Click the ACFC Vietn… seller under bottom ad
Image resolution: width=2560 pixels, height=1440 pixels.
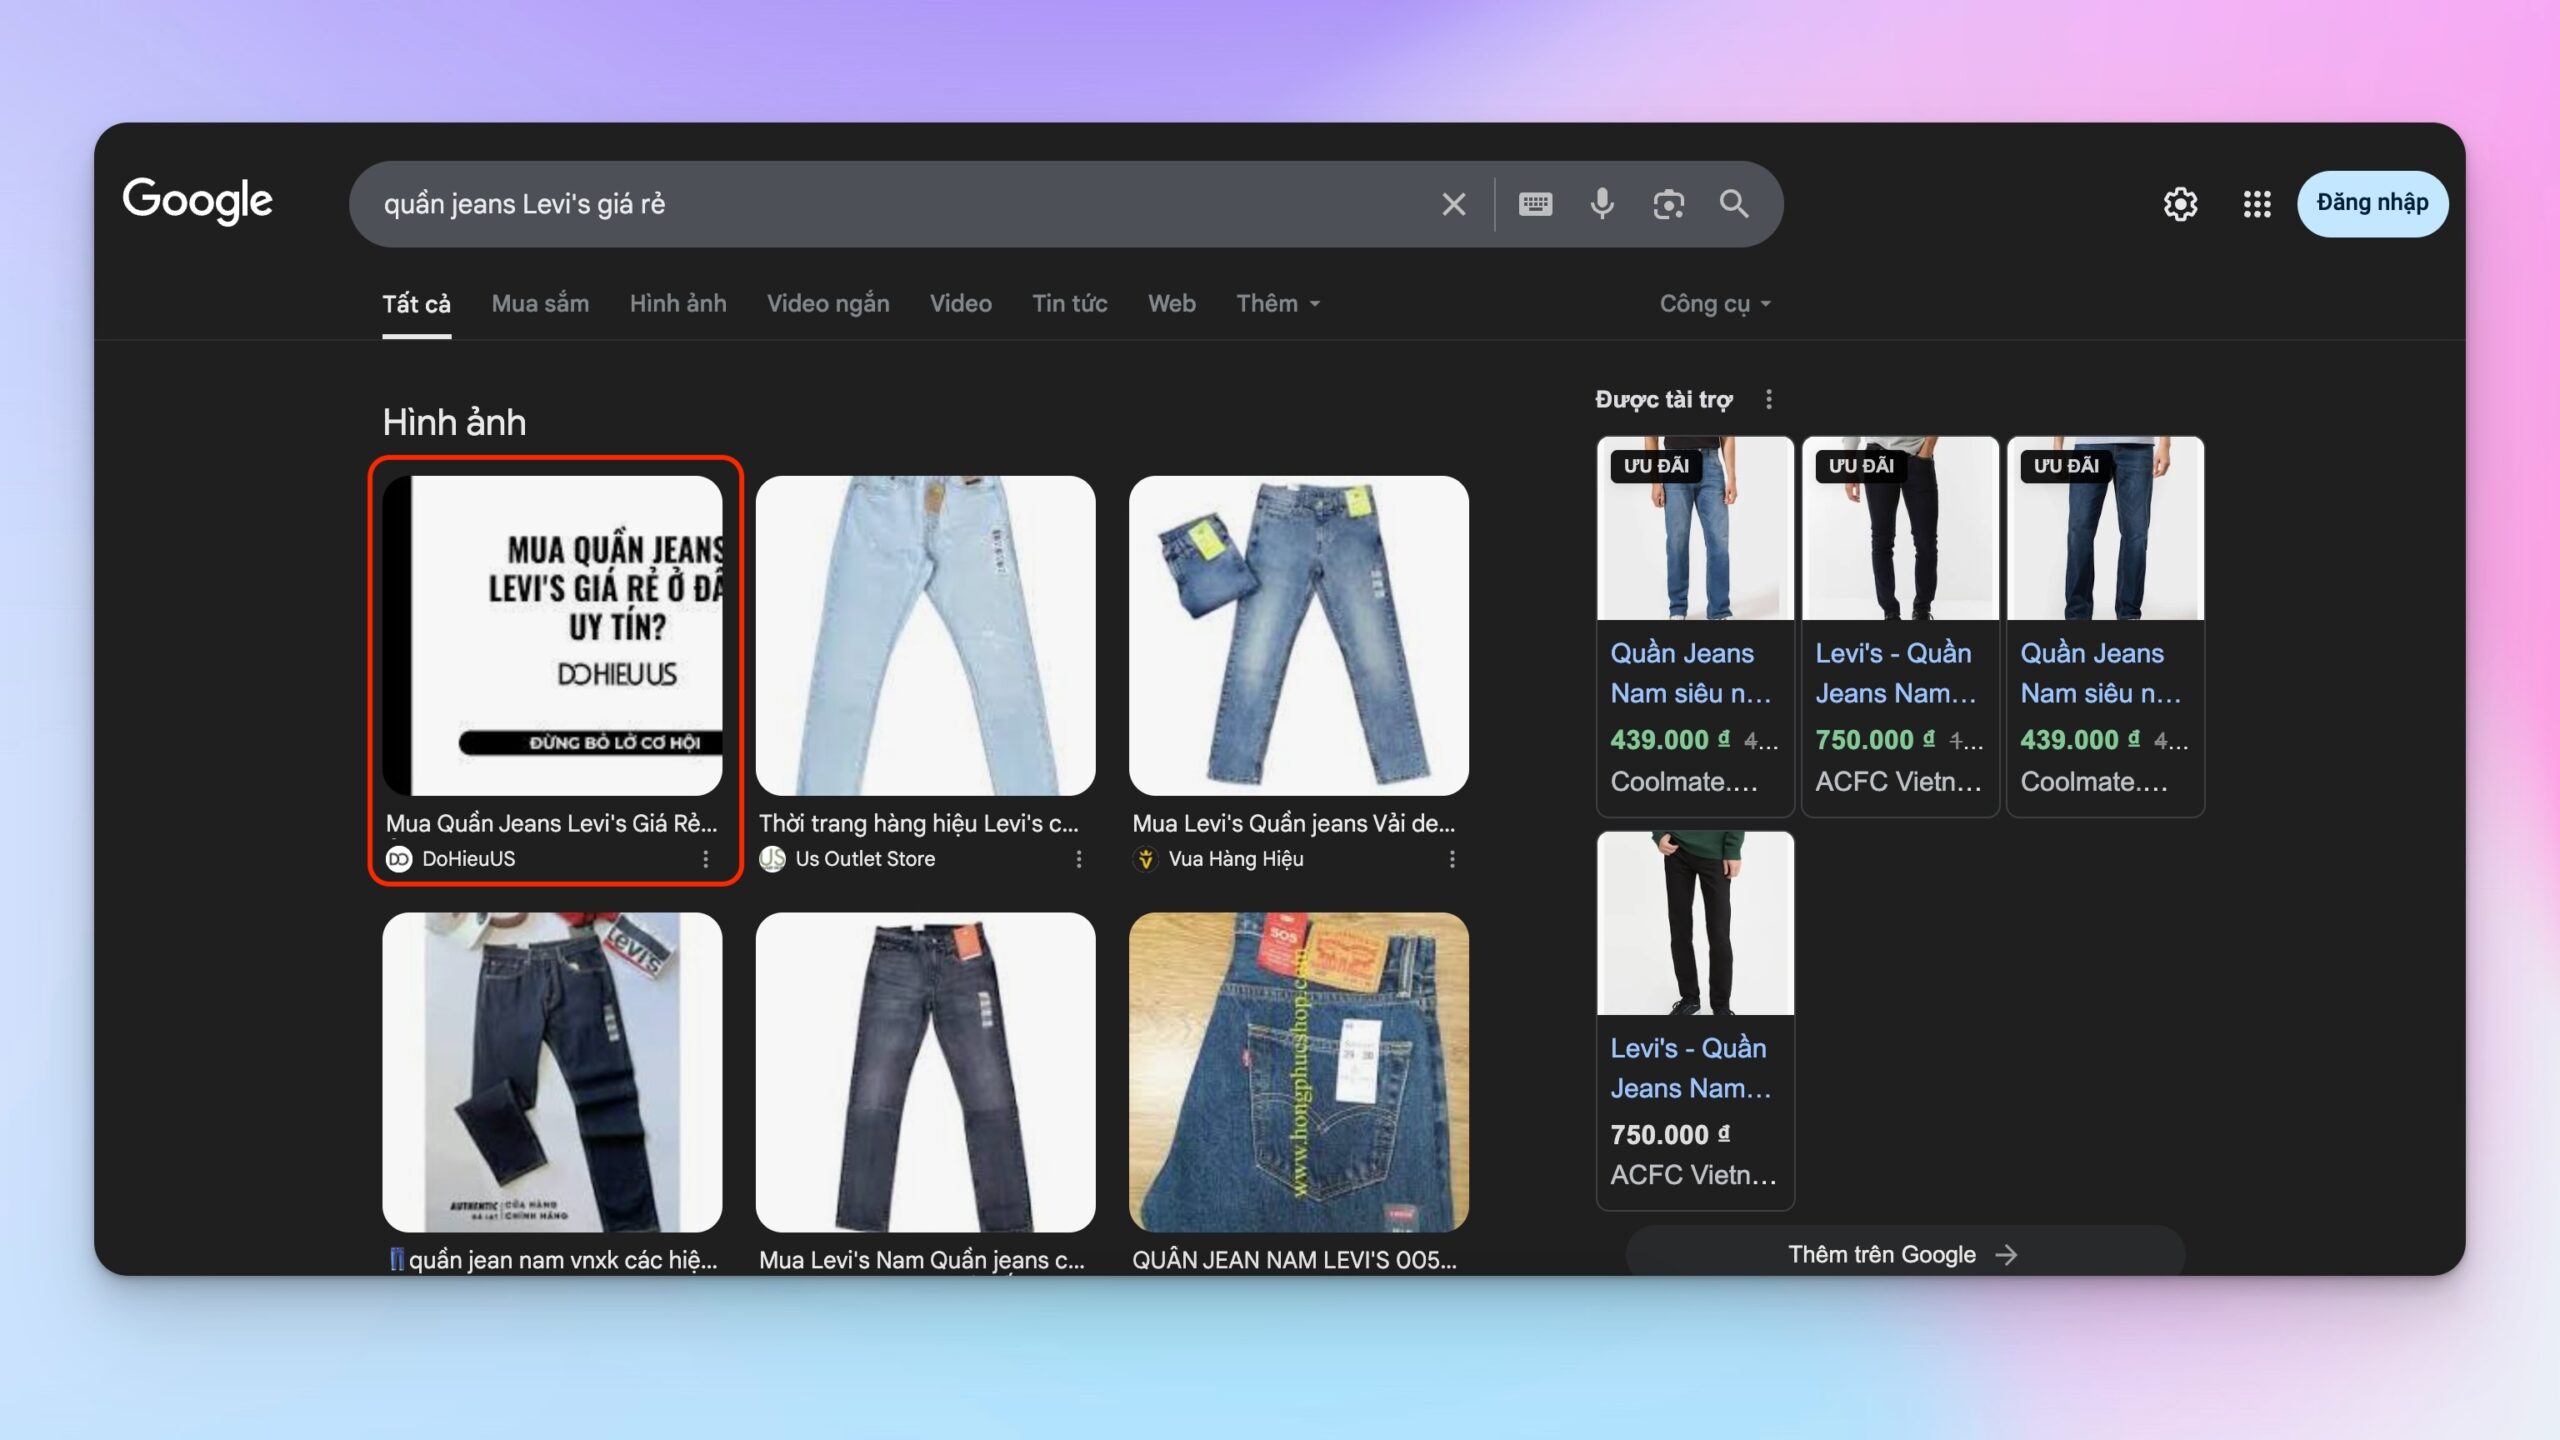1693,1175
